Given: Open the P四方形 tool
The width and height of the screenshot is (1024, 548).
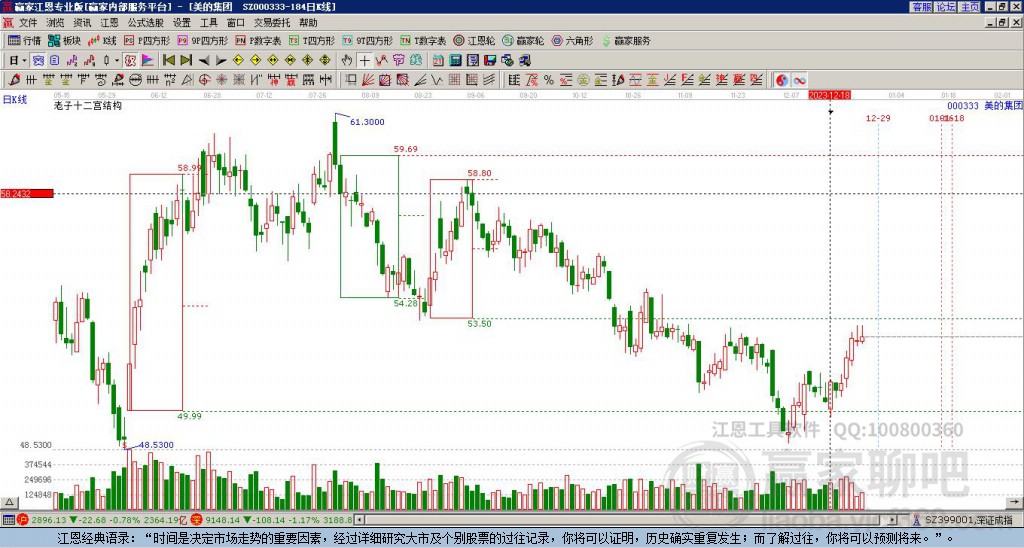Looking at the screenshot, I should (x=147, y=40).
